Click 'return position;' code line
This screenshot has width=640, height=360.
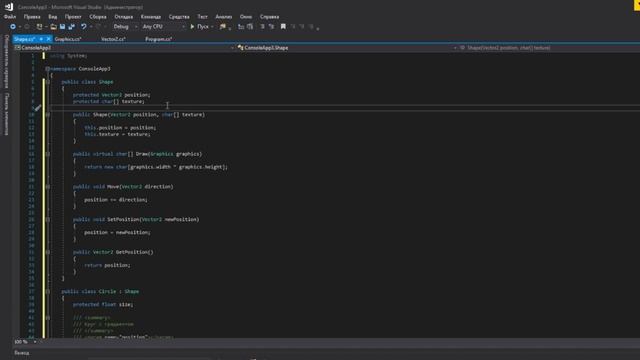tap(107, 265)
